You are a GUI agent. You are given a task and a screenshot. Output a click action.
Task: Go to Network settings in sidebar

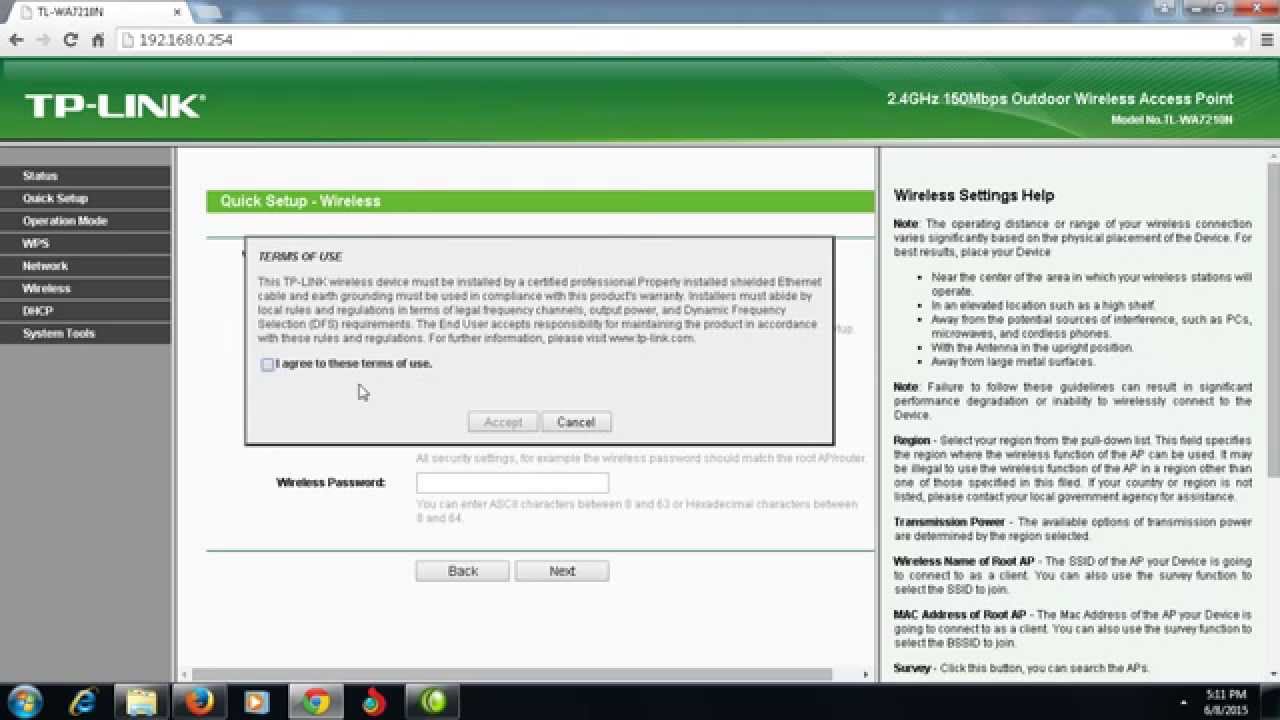[85, 266]
